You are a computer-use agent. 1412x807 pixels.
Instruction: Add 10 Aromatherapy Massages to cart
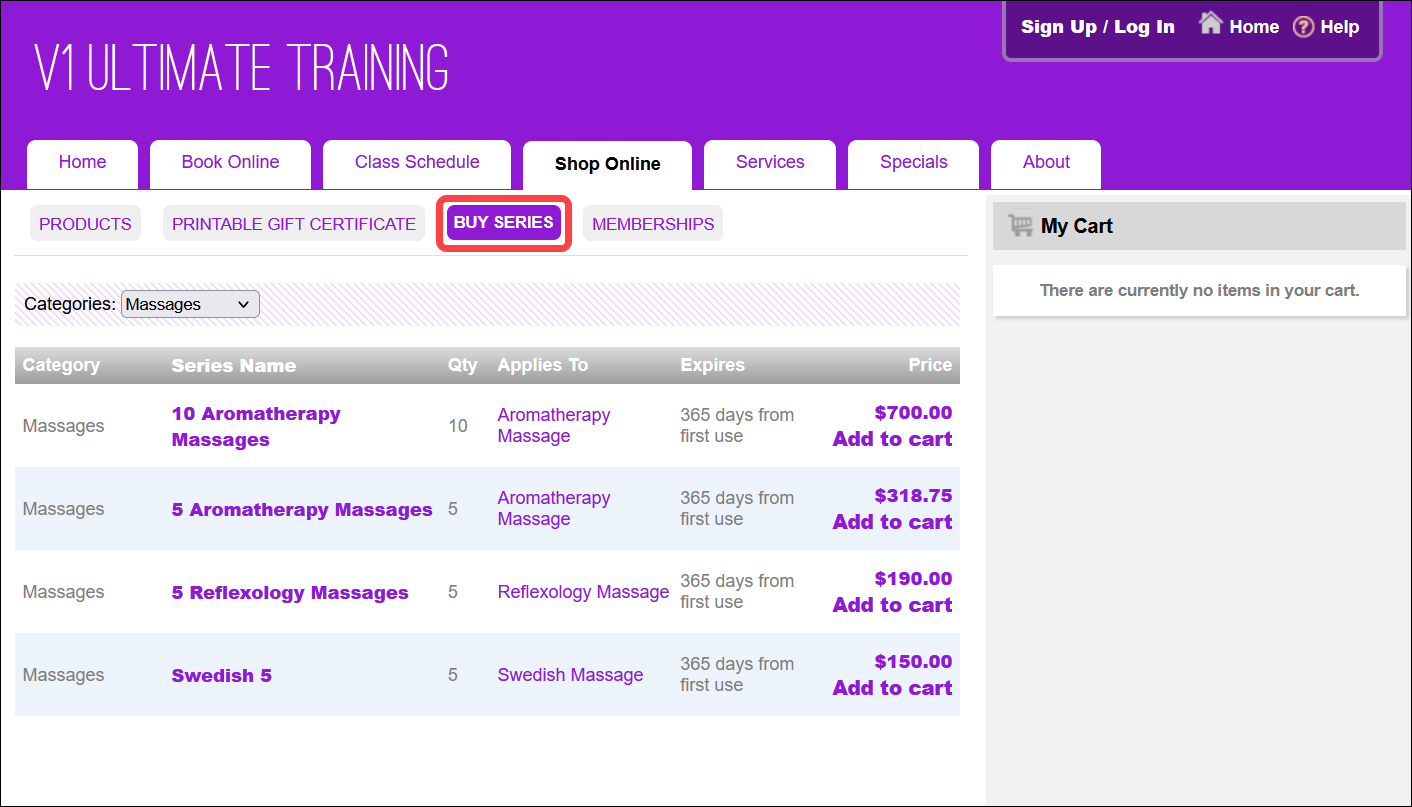(892, 439)
